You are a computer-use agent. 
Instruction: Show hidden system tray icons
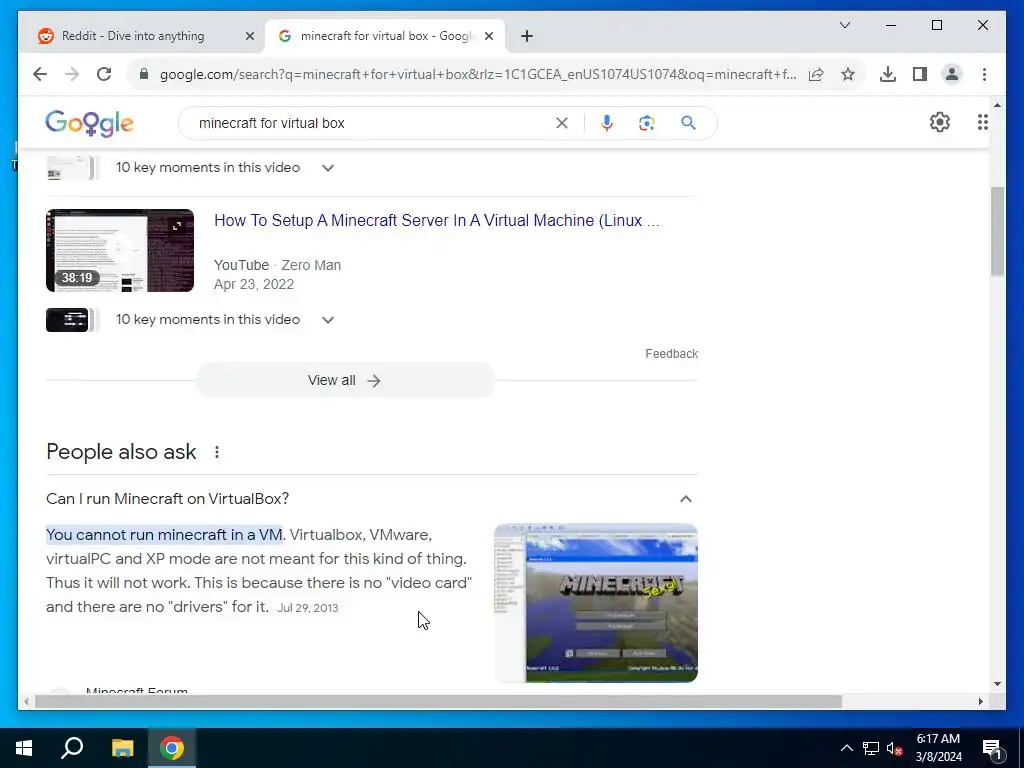point(846,748)
